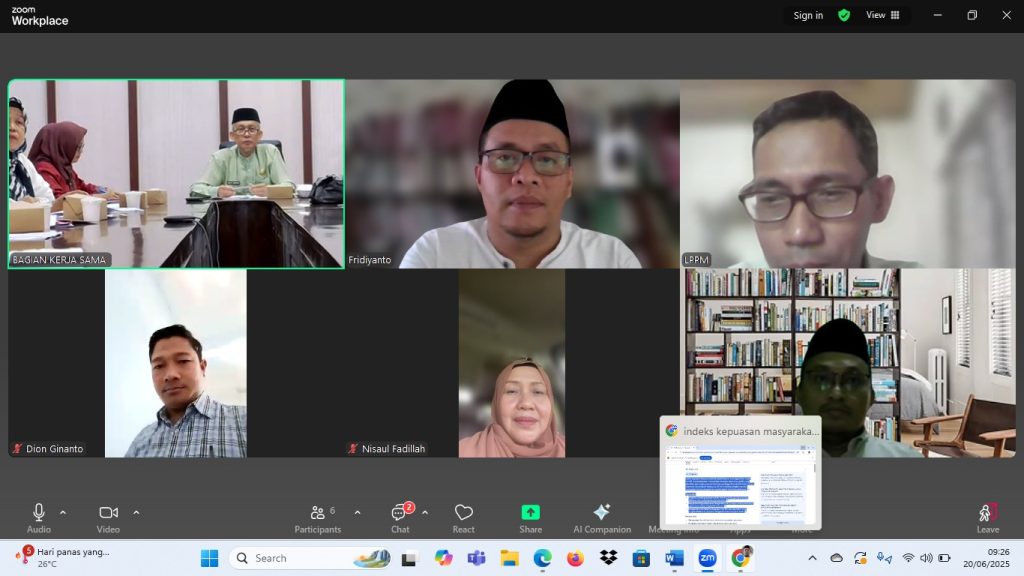Click the green encryption shield icon

point(844,15)
